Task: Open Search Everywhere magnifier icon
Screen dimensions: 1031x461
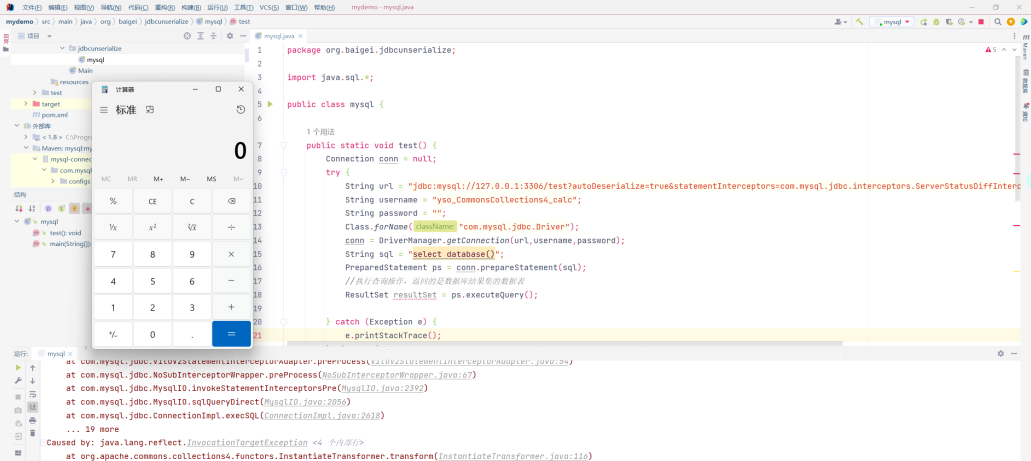Action: coord(1000,21)
